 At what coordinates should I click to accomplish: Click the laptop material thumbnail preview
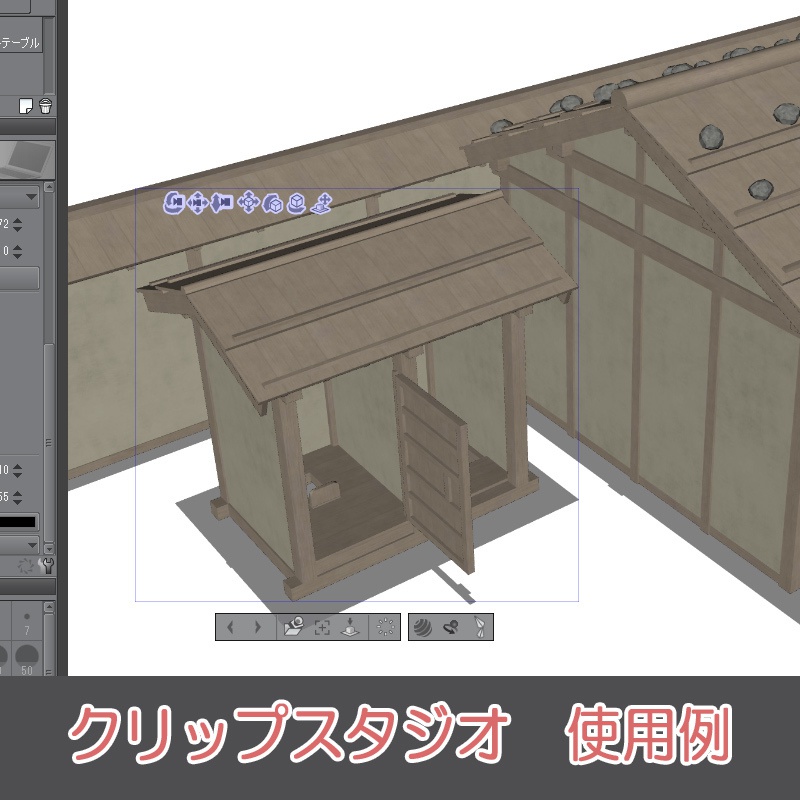tap(20, 160)
